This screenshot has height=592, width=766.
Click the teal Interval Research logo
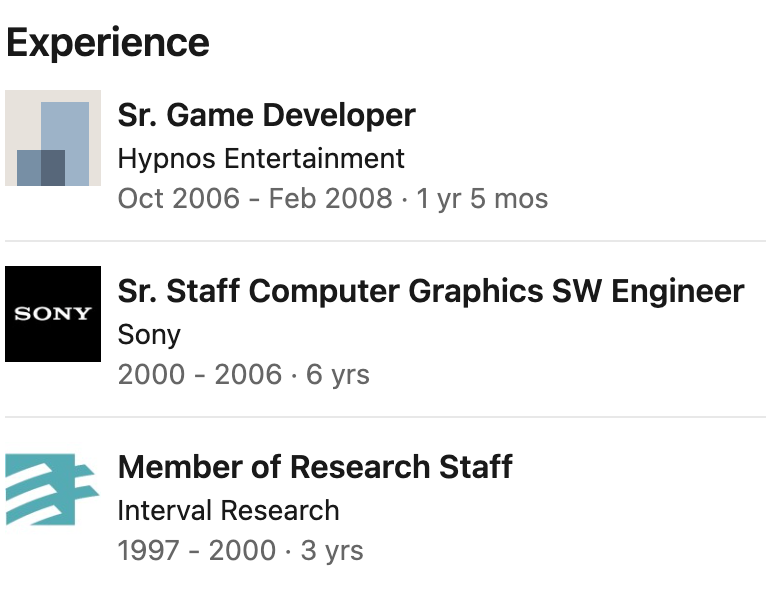click(53, 490)
